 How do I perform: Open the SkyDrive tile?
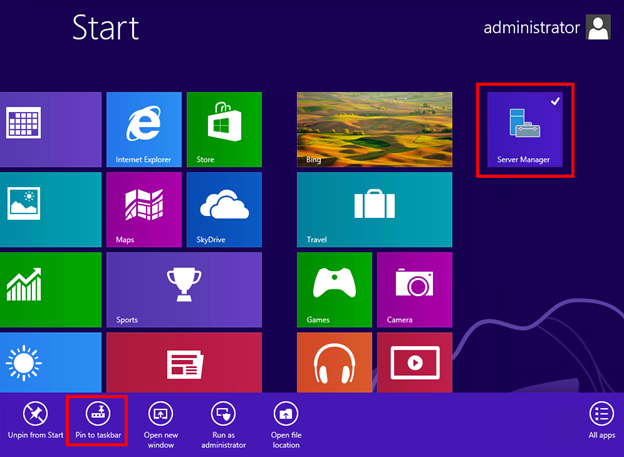point(224,209)
